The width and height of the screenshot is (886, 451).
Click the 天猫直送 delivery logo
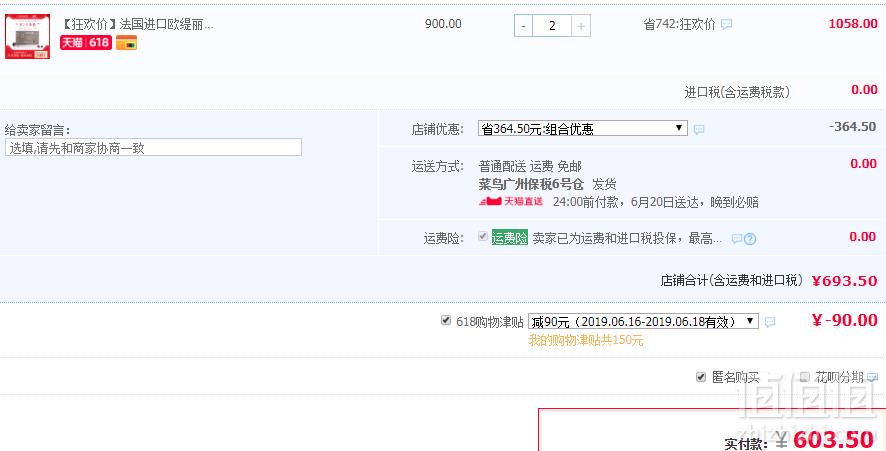[511, 201]
